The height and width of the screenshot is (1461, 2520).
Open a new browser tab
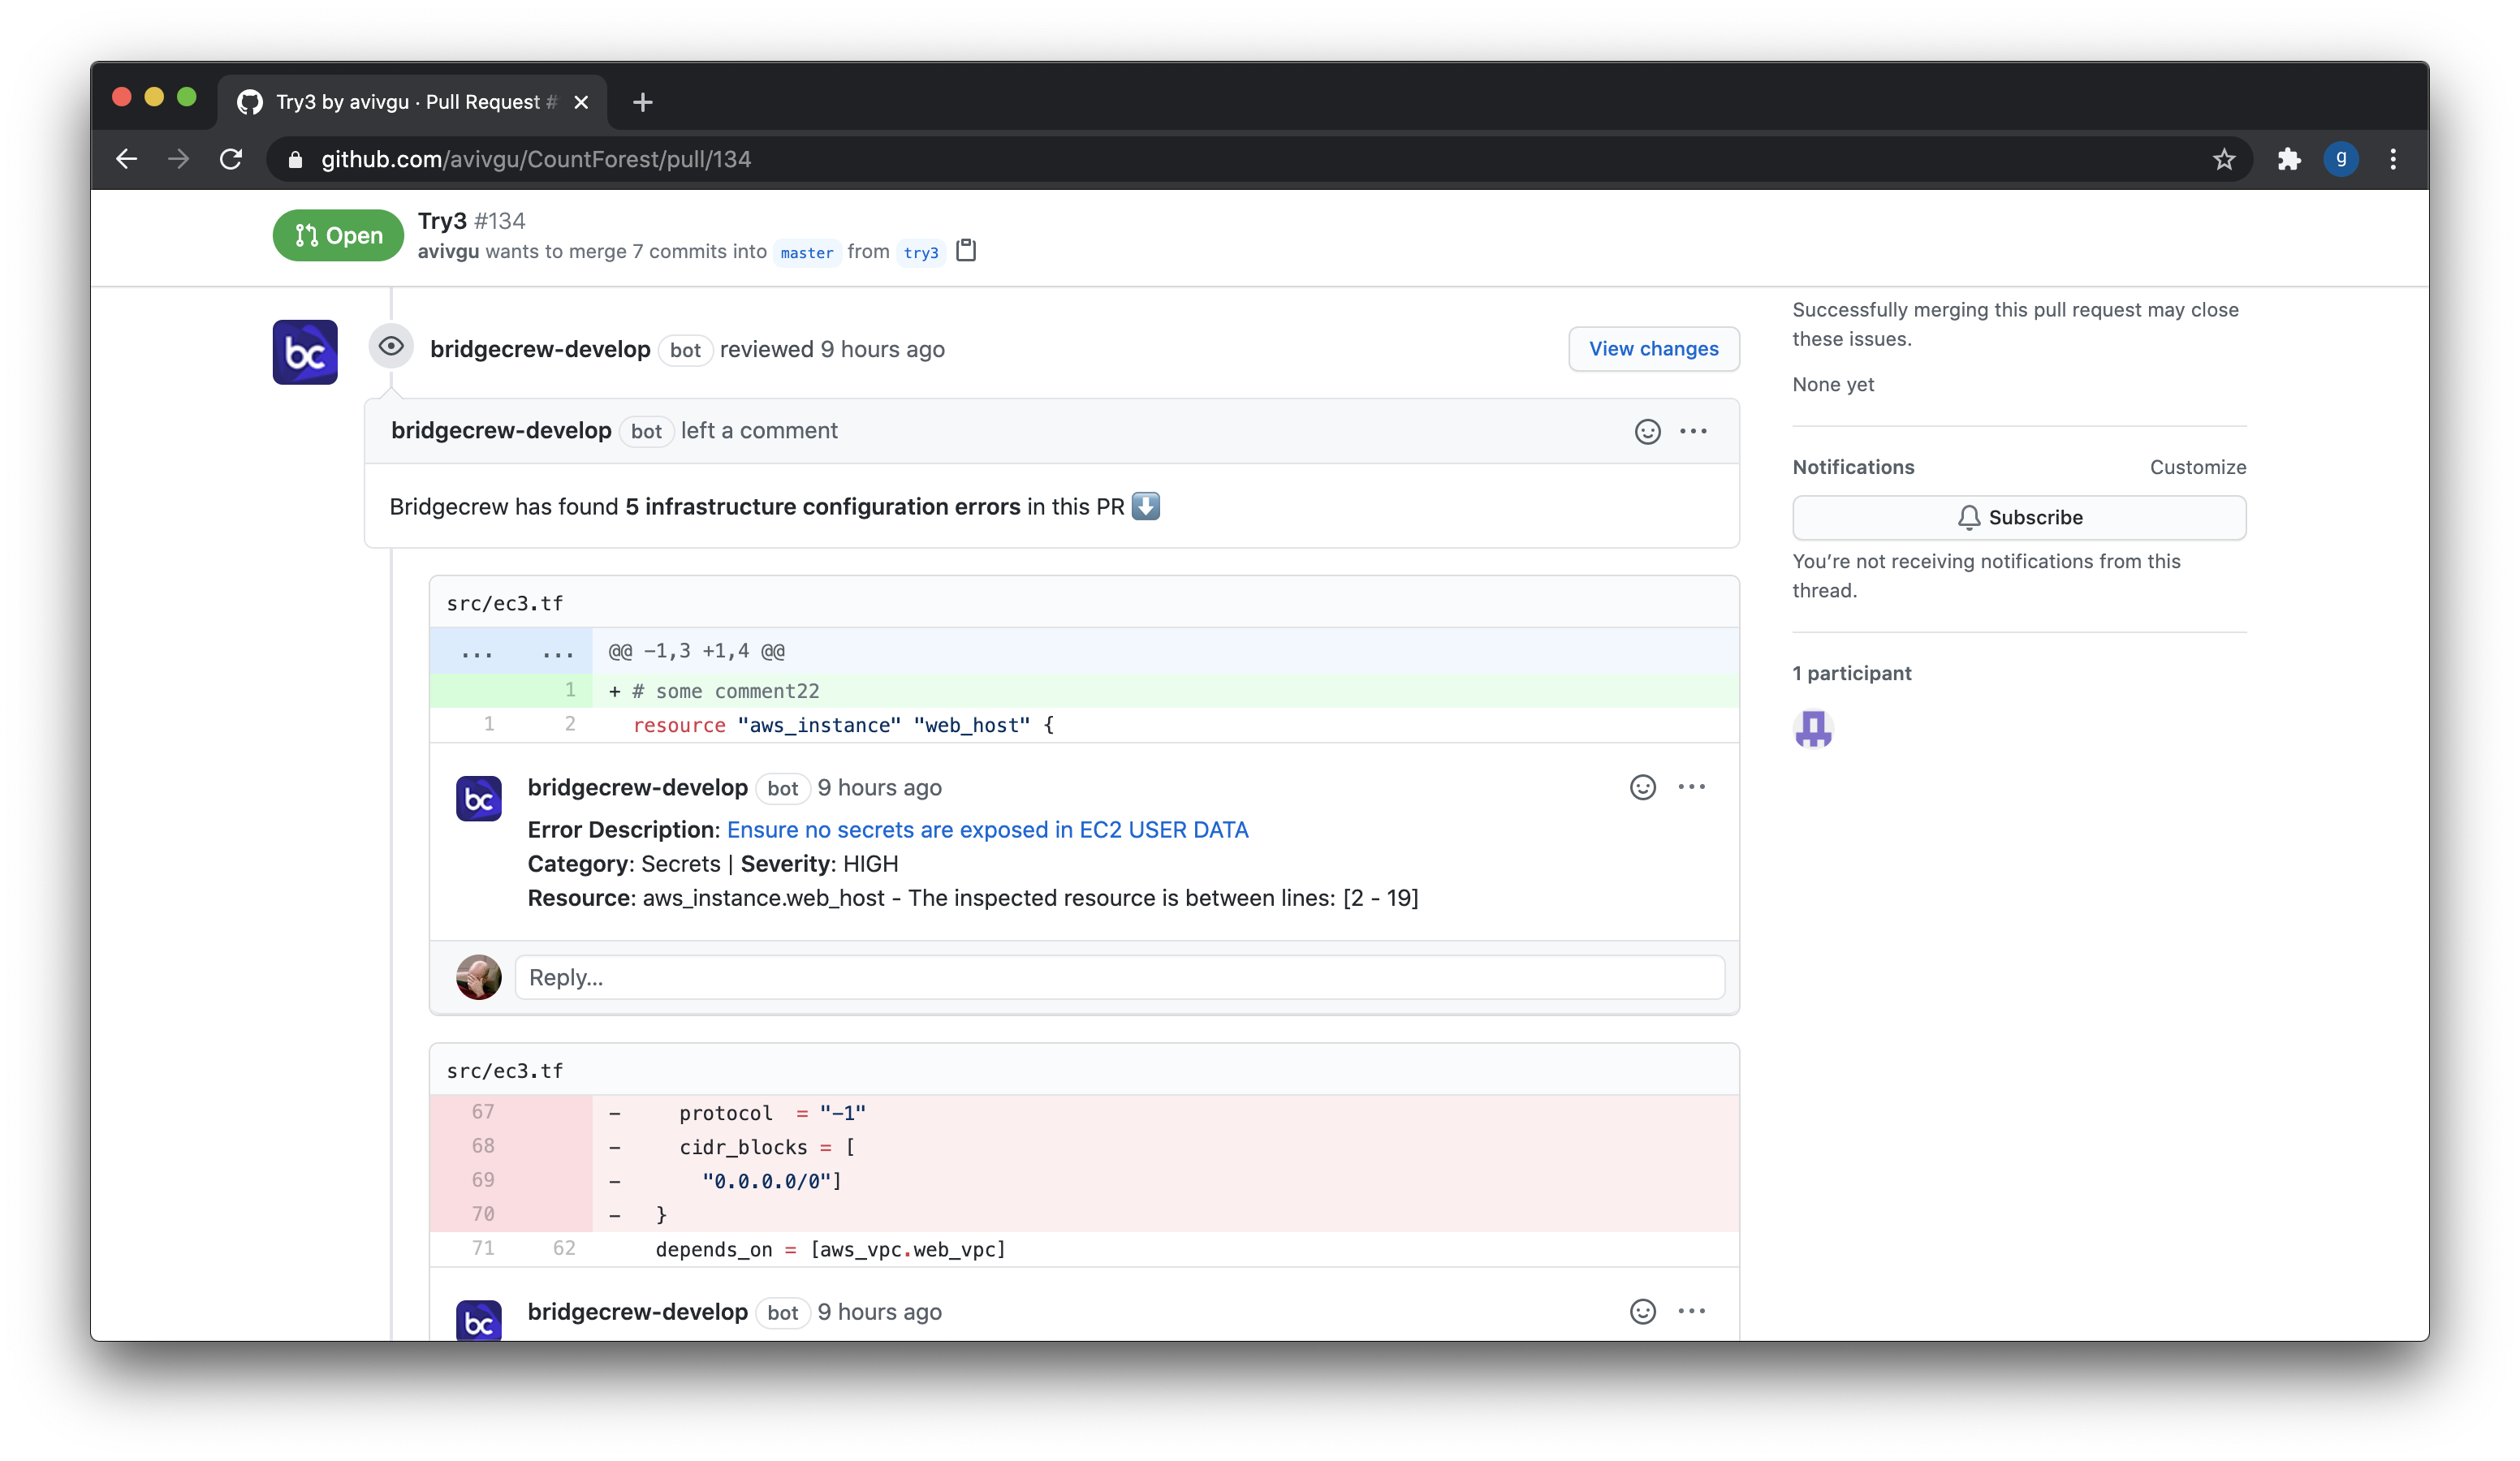(x=643, y=102)
